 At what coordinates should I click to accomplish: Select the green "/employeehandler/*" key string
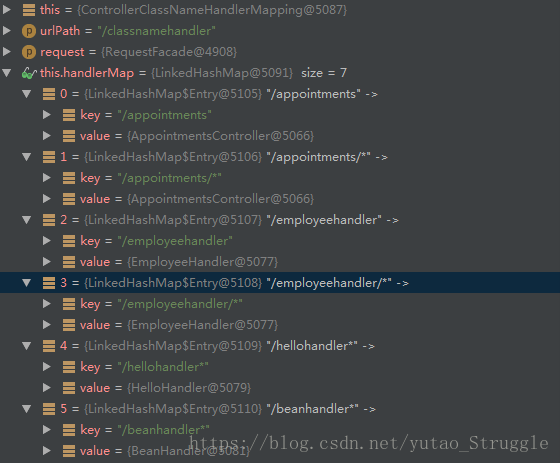click(x=180, y=304)
